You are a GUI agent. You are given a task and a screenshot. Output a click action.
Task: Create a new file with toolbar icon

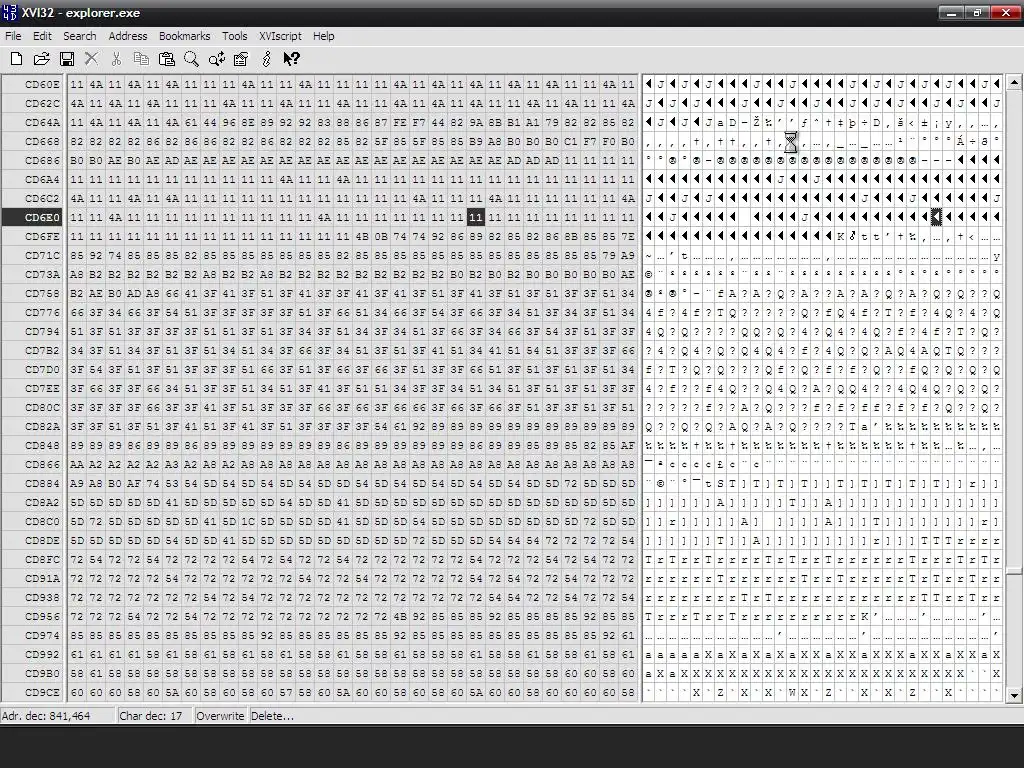(x=16, y=59)
